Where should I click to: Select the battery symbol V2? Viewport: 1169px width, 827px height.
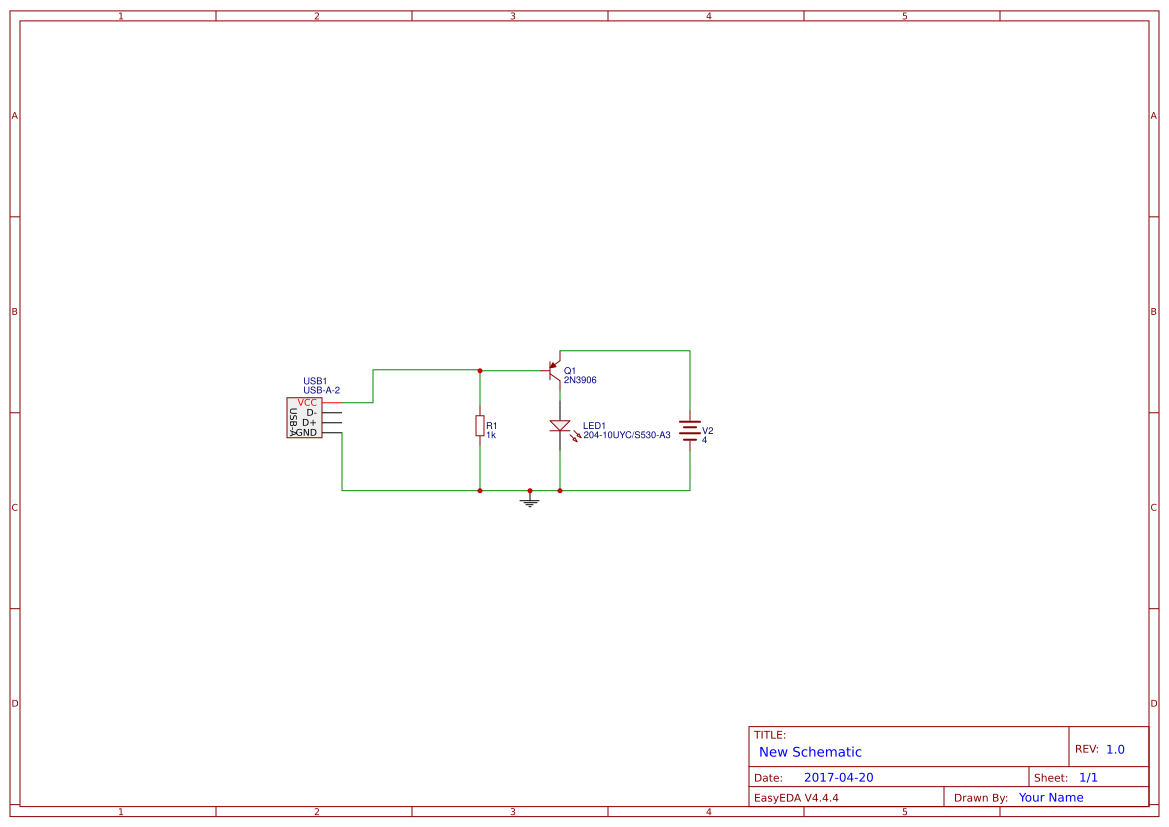(x=690, y=431)
